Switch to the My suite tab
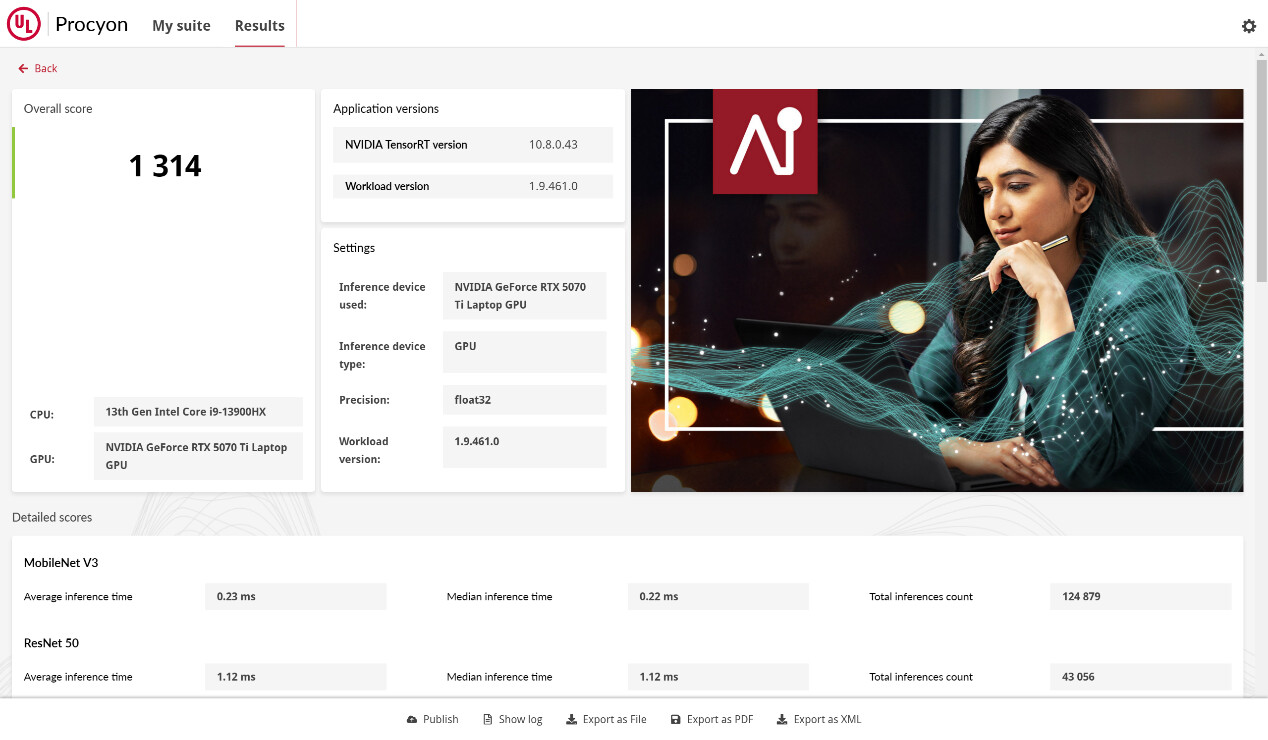The height and width of the screenshot is (740, 1268). pyautogui.click(x=181, y=26)
